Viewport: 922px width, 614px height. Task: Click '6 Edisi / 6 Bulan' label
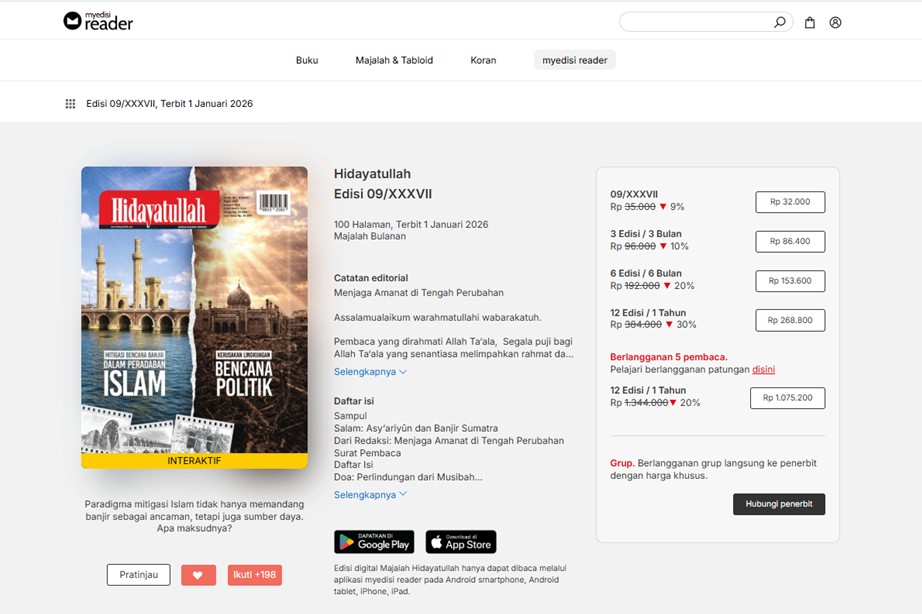click(x=646, y=273)
